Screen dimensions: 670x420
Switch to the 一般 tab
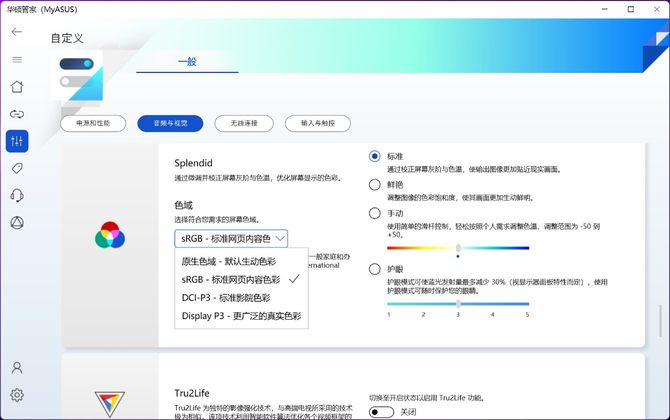(187, 62)
